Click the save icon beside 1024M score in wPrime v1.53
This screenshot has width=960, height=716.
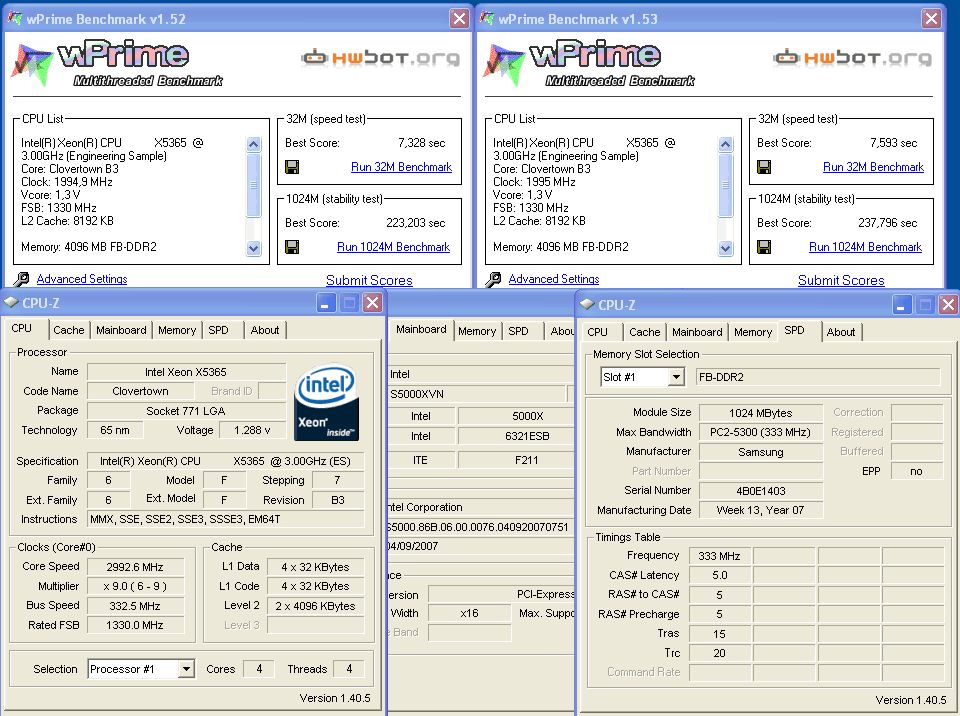coord(764,247)
